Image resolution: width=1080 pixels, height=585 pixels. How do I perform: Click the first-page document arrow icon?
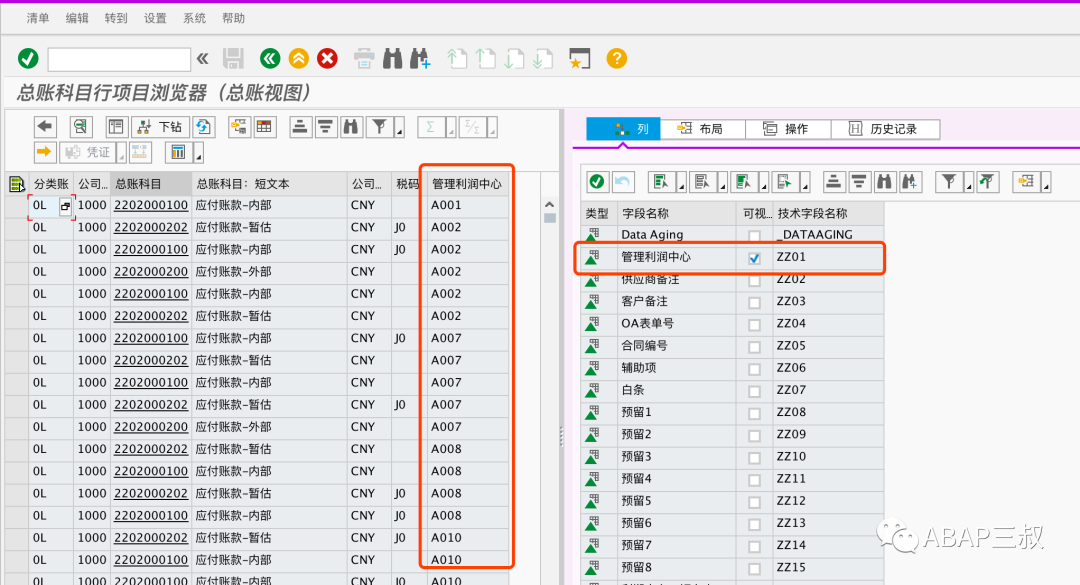(x=457, y=59)
